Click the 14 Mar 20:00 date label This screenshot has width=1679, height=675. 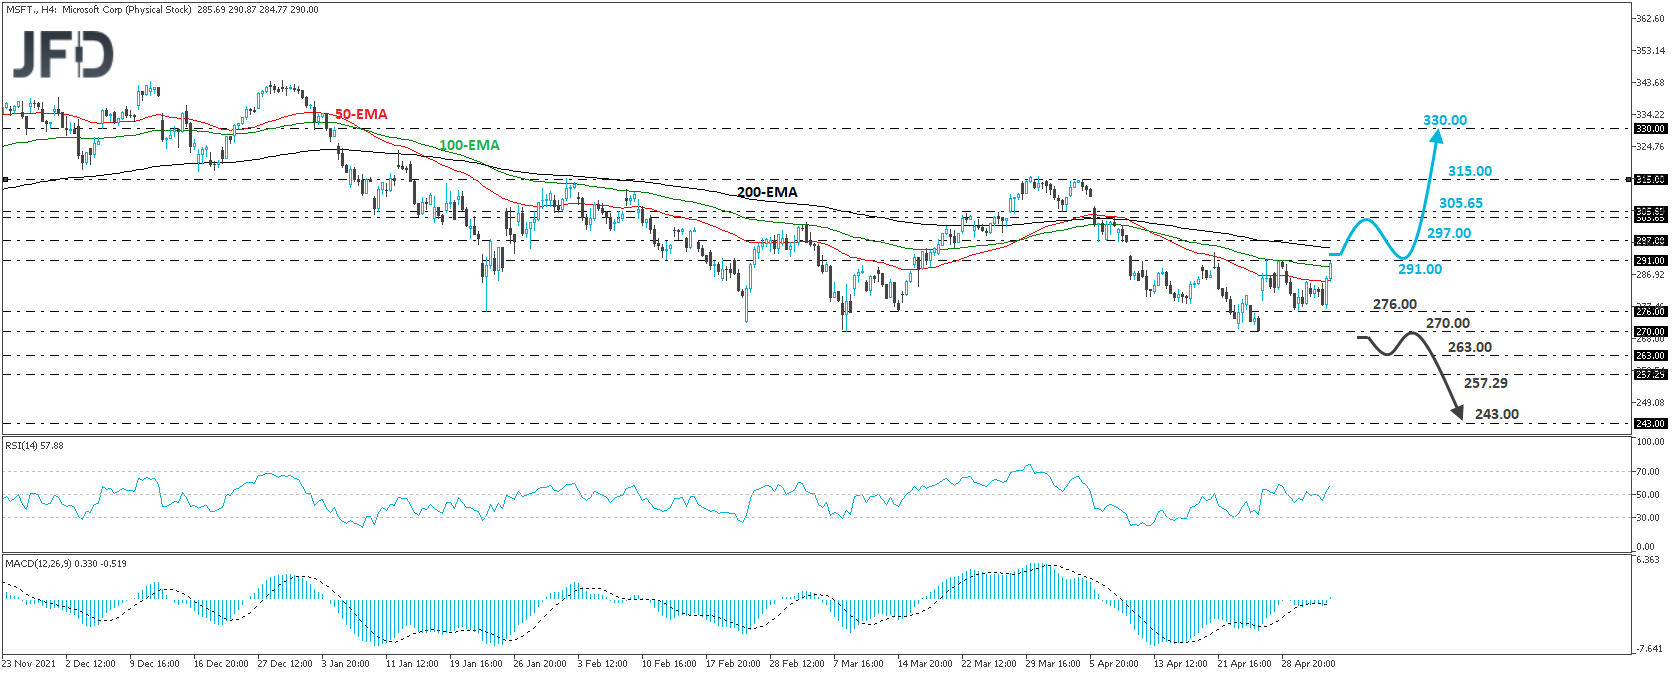pyautogui.click(x=925, y=664)
